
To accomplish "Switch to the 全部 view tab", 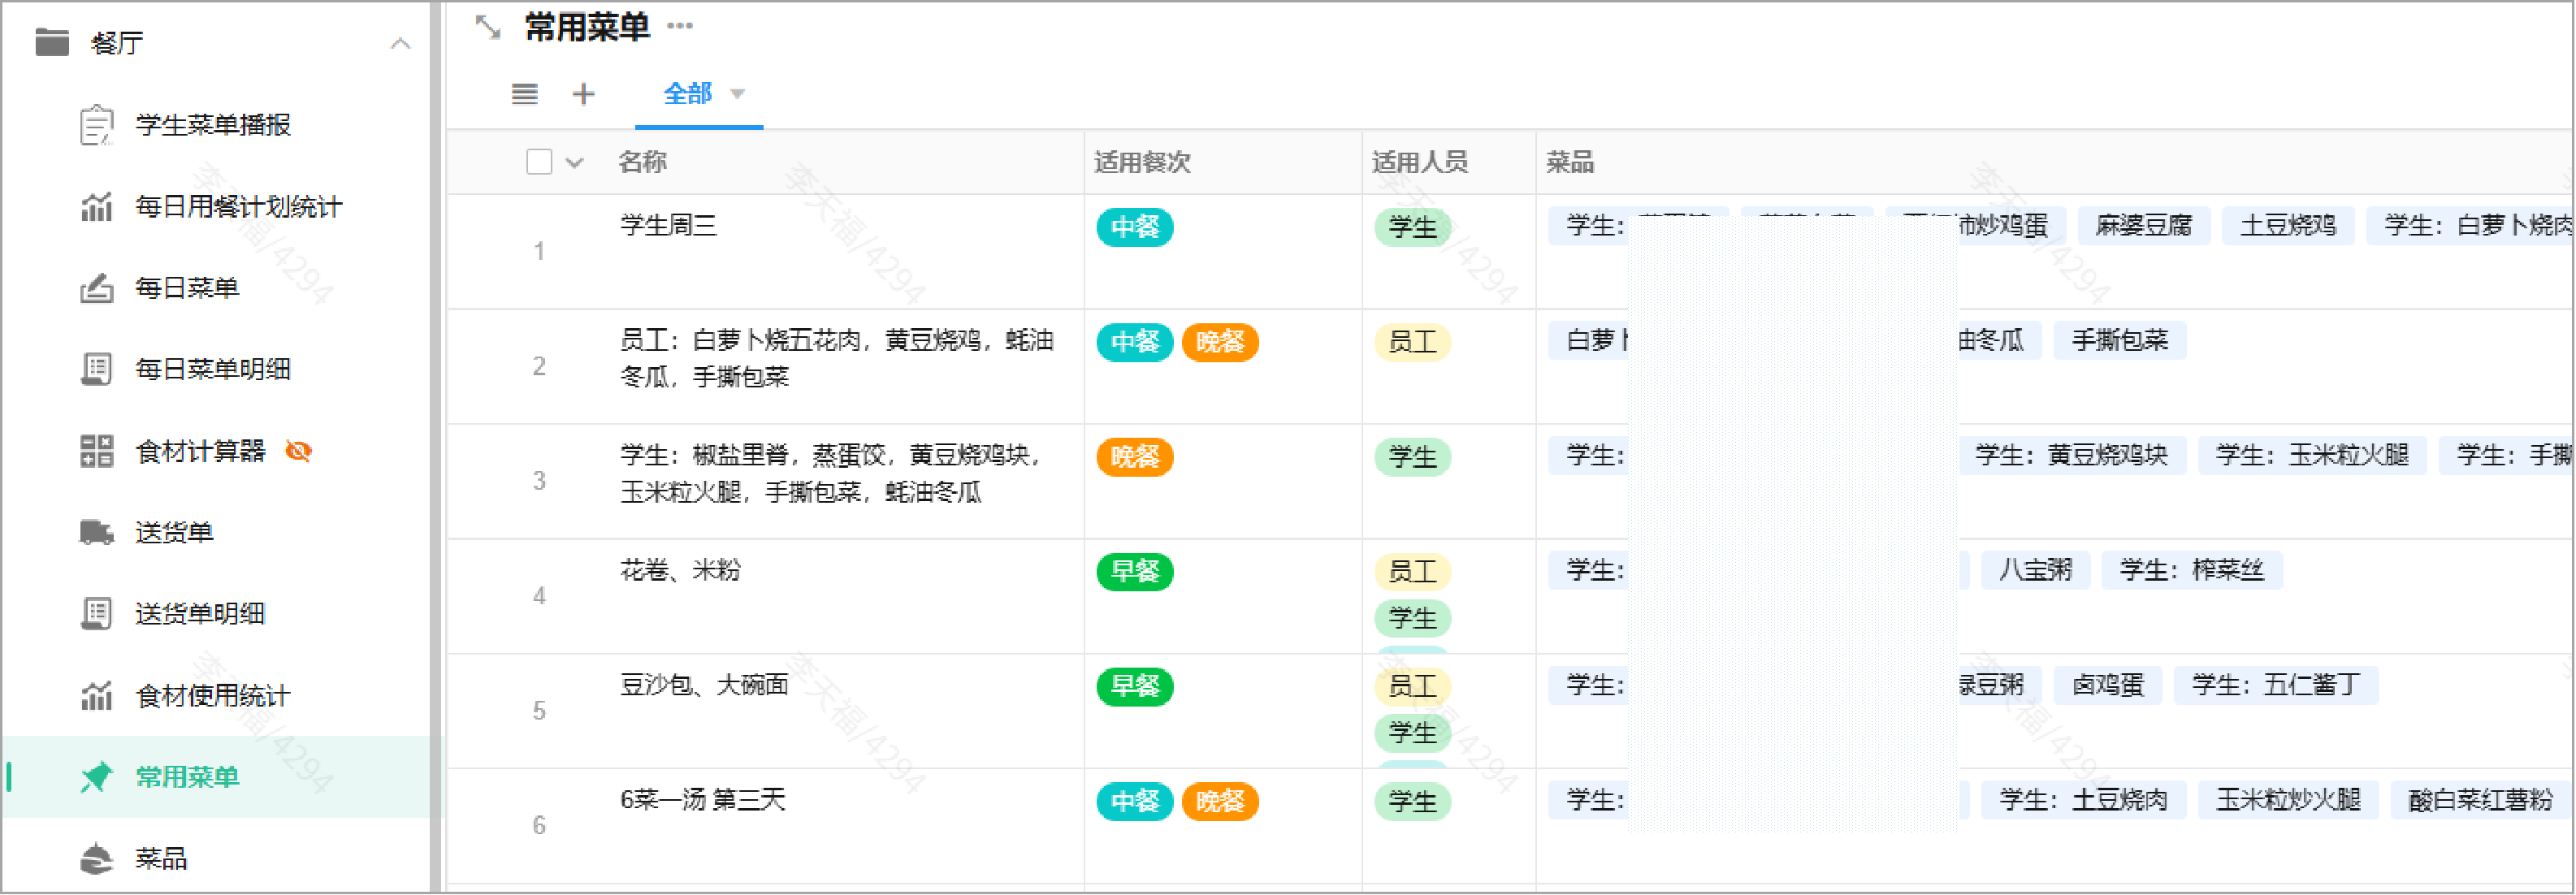I will coord(687,94).
